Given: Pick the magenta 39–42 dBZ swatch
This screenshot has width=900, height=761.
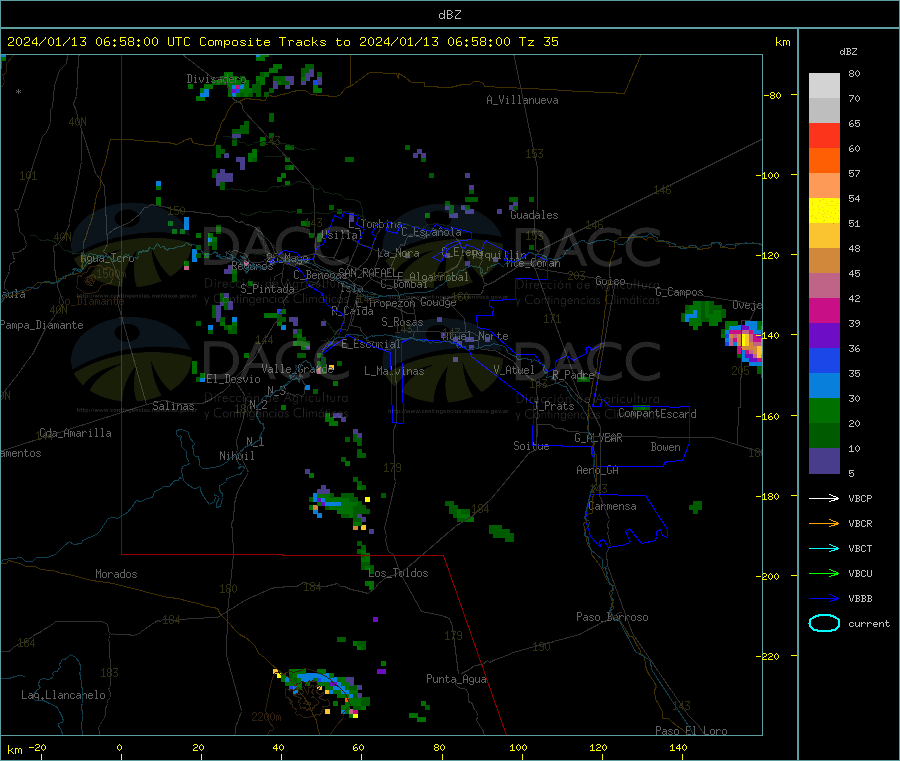Looking at the screenshot, I should 824,310.
